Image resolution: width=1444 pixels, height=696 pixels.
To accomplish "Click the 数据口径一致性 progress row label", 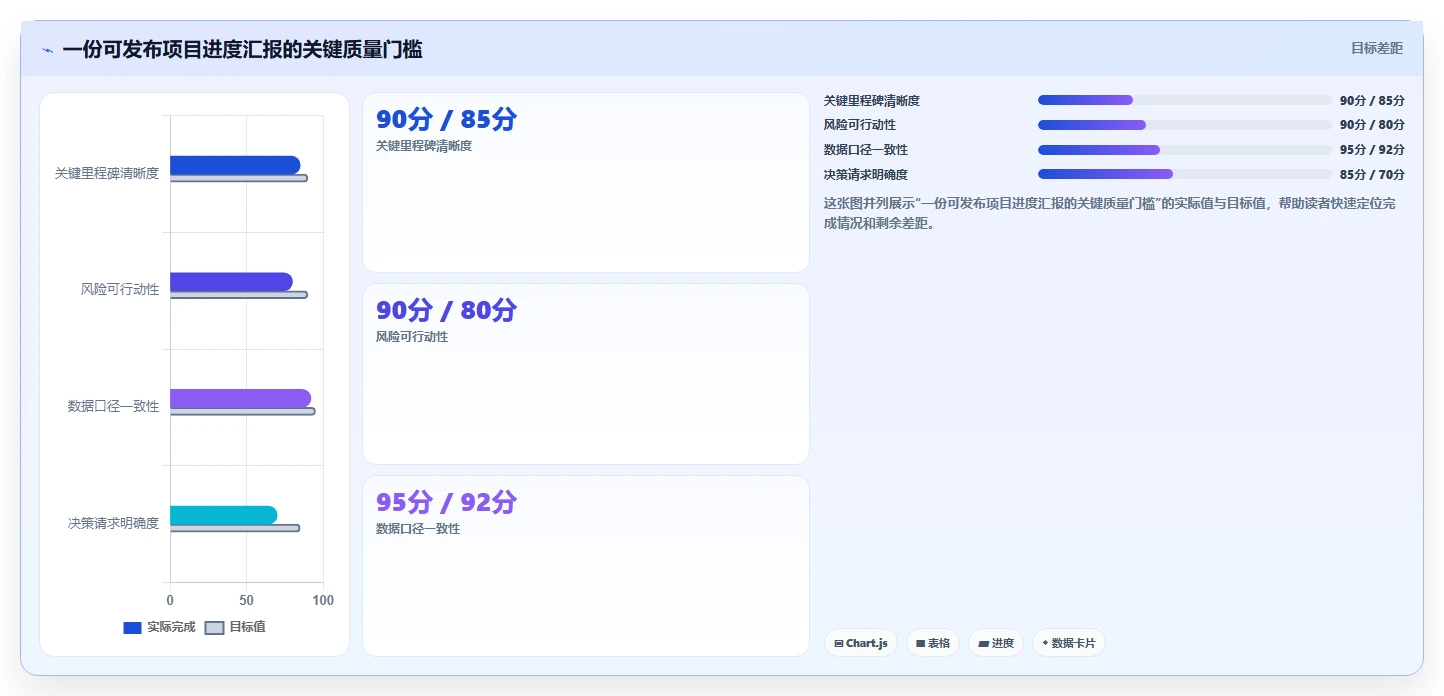I will click(866, 150).
